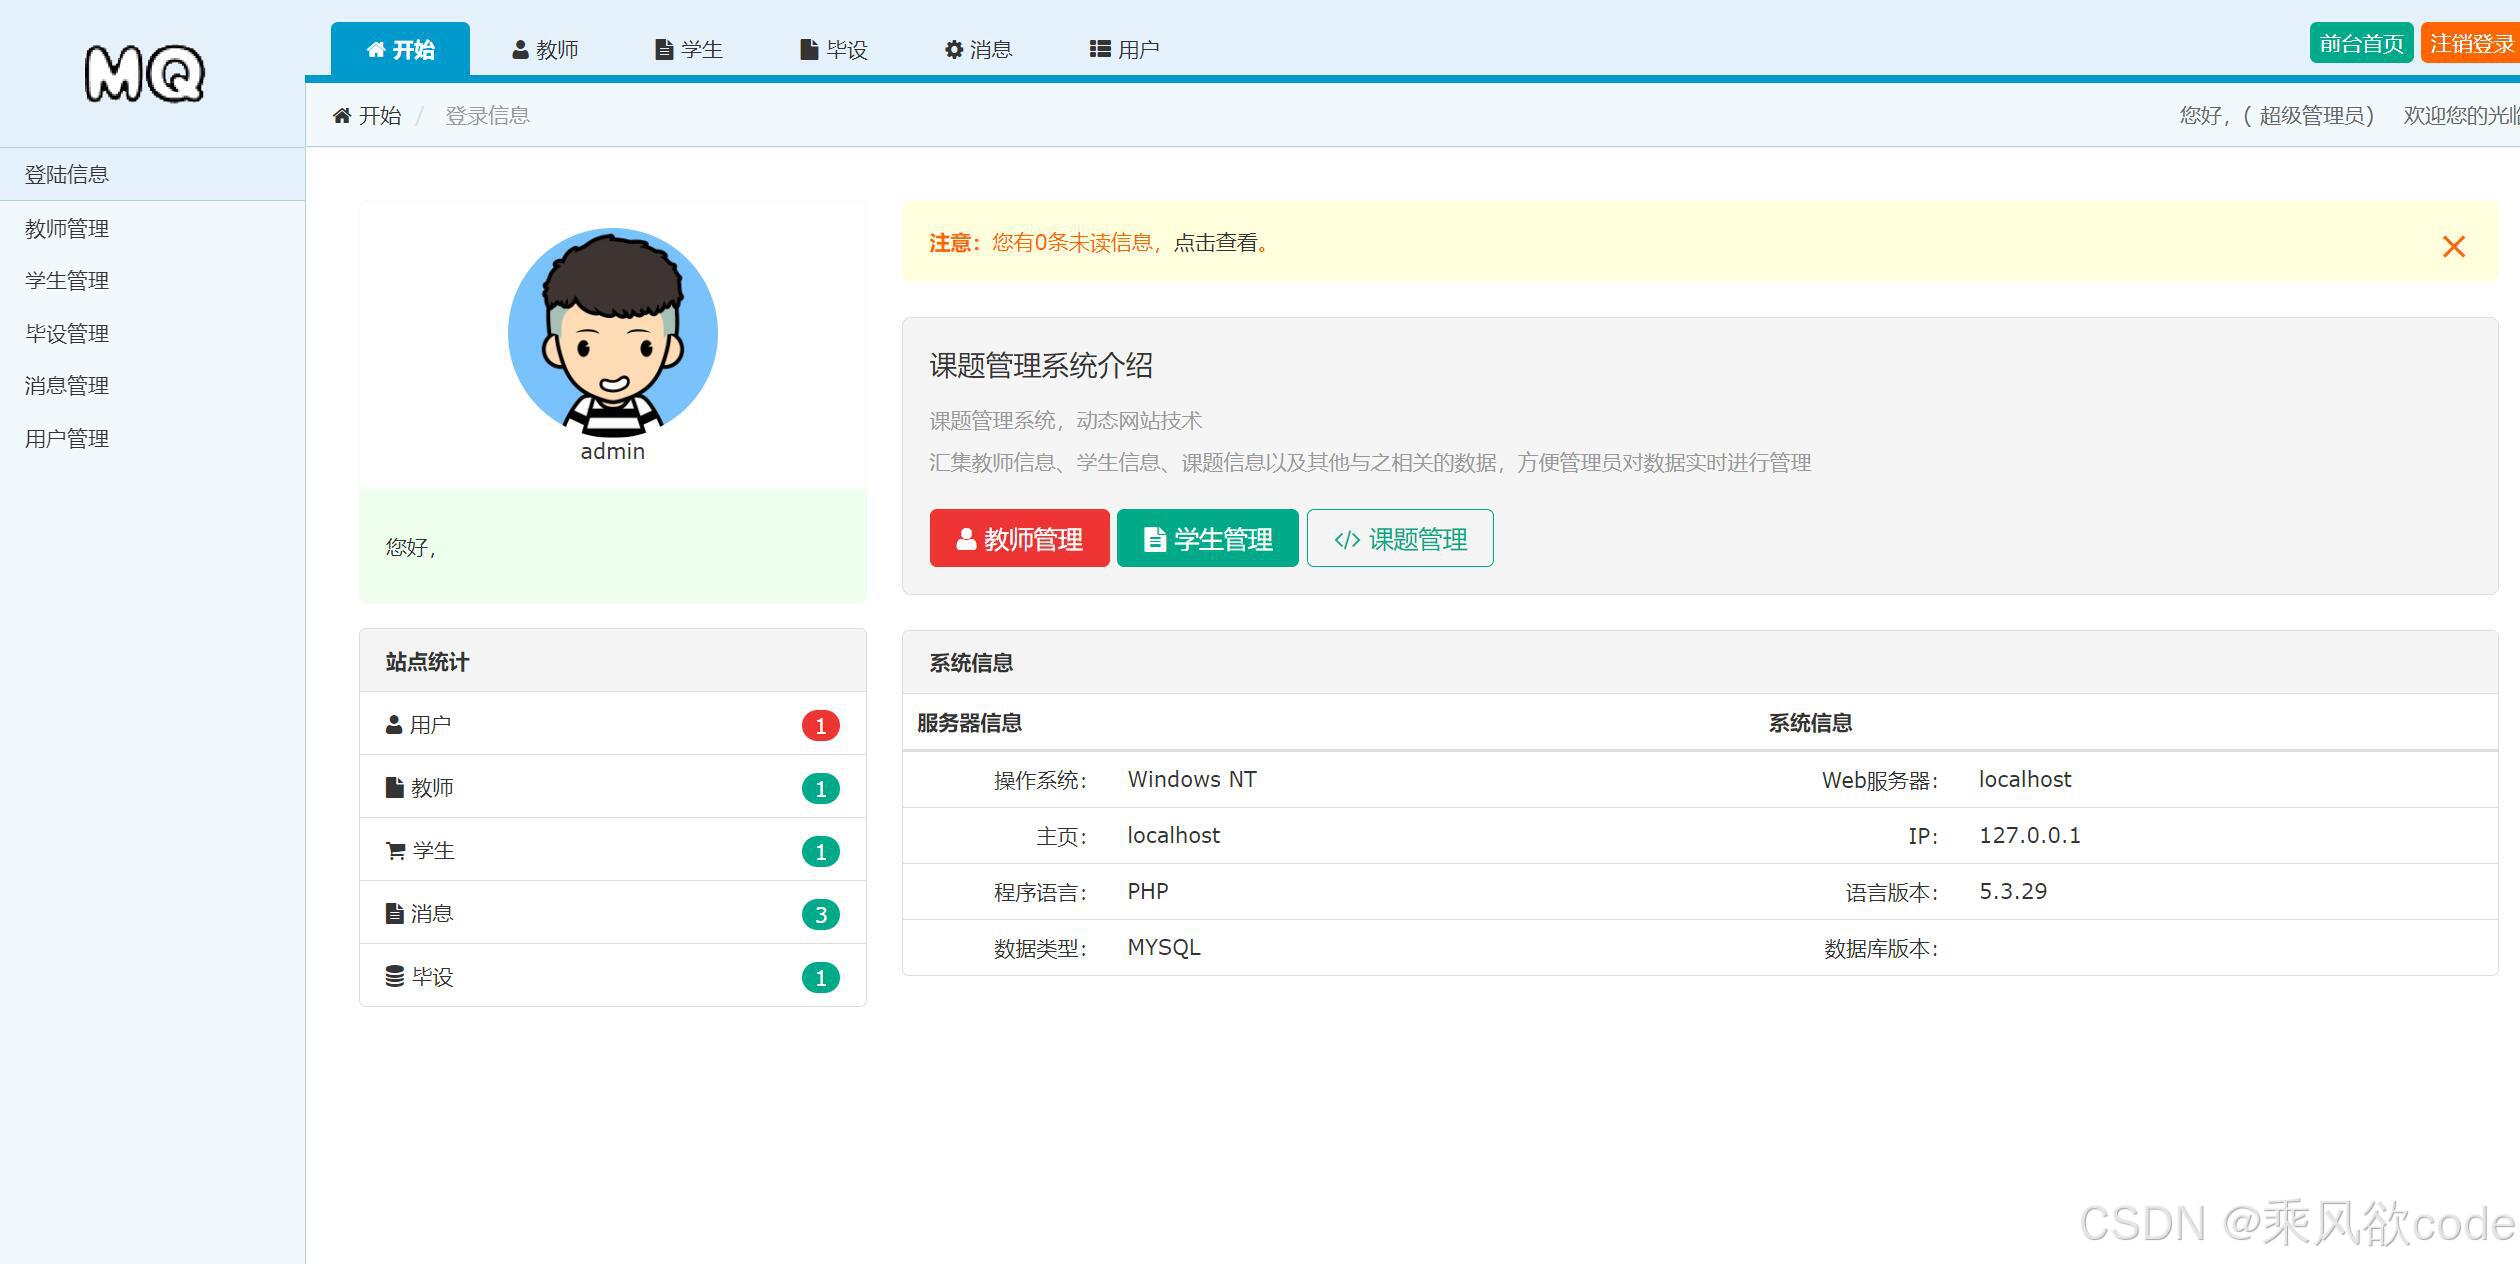The width and height of the screenshot is (2520, 1264).
Task: Open the gear icon for 消息 settings
Action: [x=952, y=48]
